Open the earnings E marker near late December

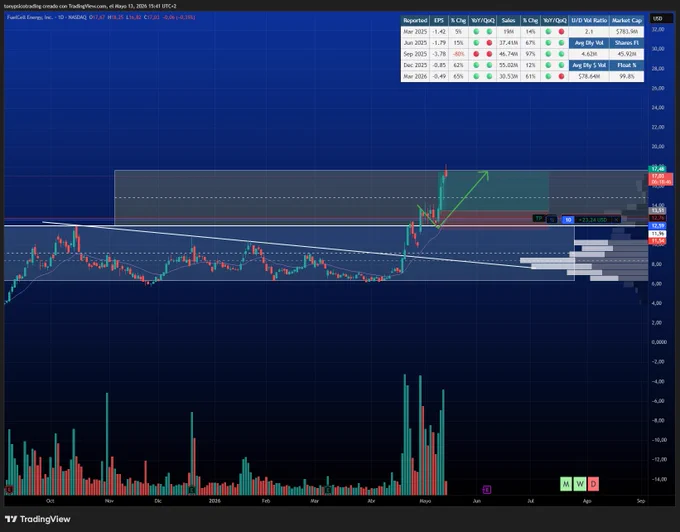[x=192, y=490]
